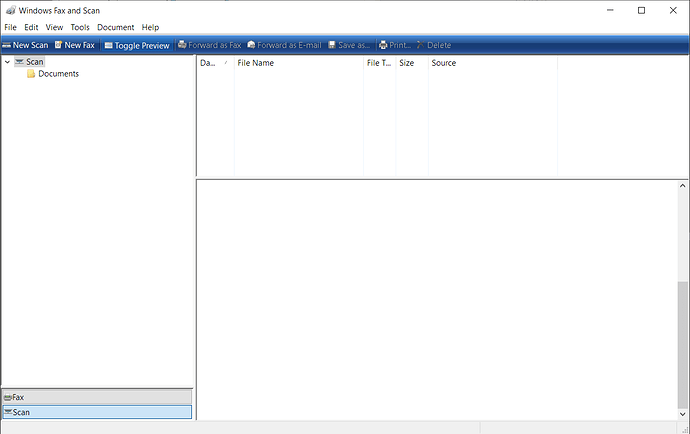Click the Save as toolbar icon
This screenshot has height=434, width=690.
333,45
